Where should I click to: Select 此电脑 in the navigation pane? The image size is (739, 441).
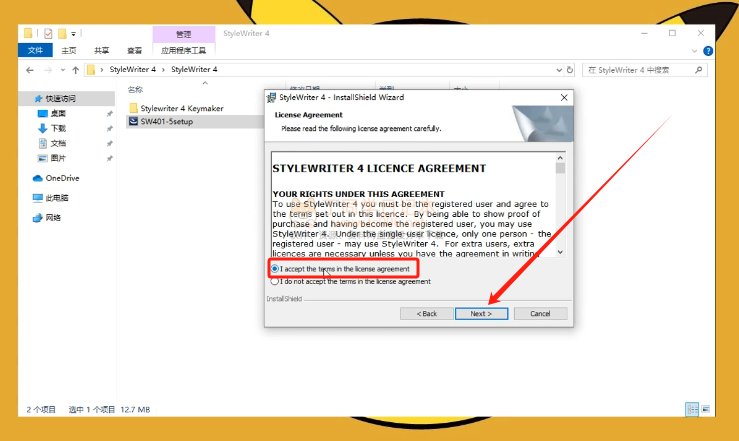[x=57, y=198]
